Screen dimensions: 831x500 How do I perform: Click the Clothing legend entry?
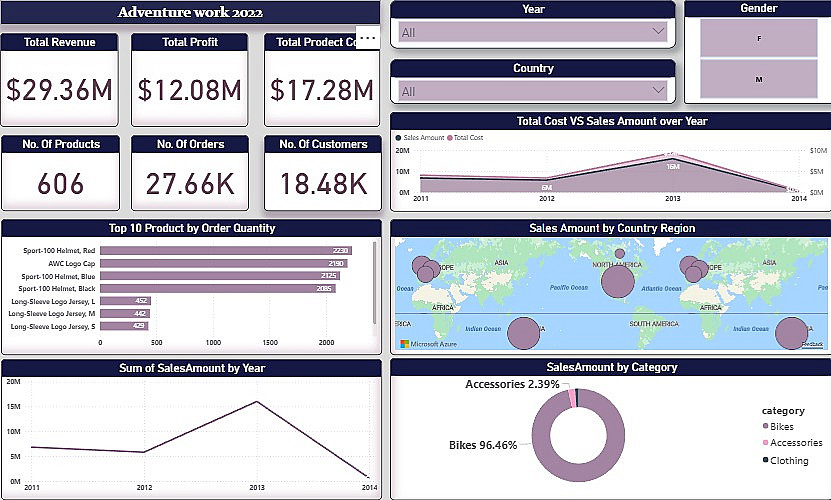[x=785, y=460]
